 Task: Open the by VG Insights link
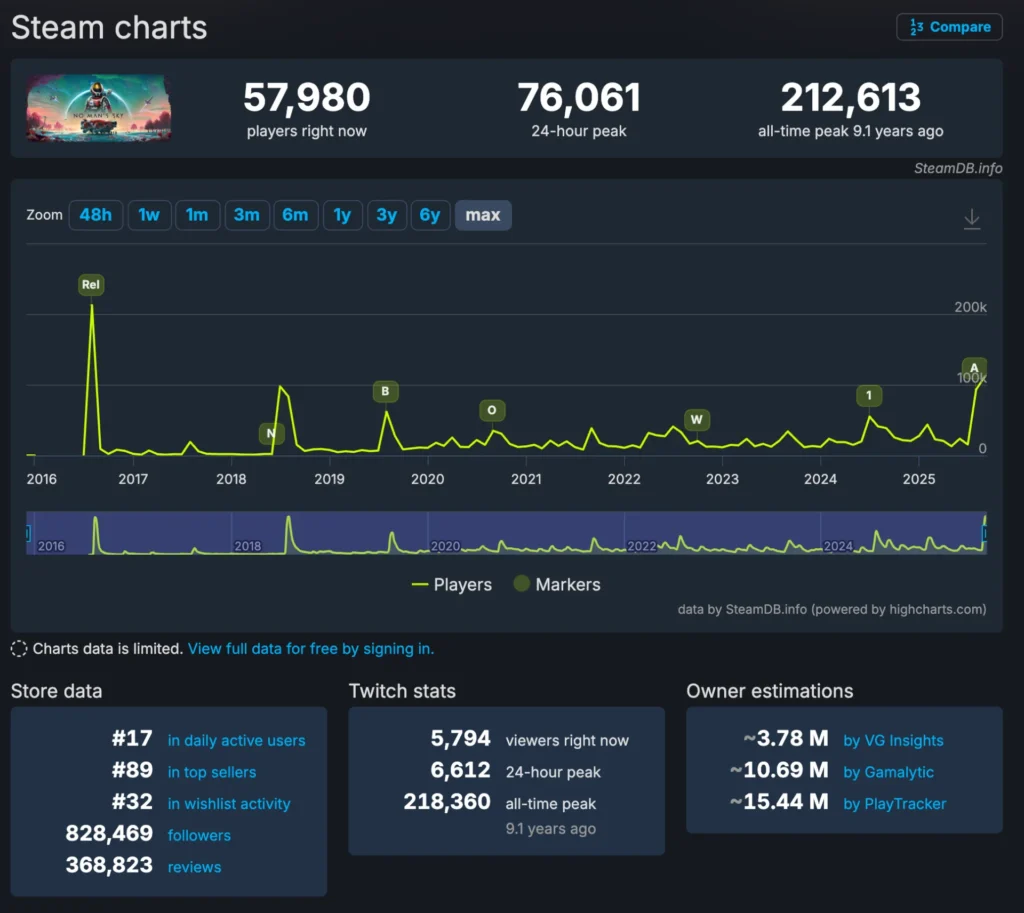coord(893,741)
